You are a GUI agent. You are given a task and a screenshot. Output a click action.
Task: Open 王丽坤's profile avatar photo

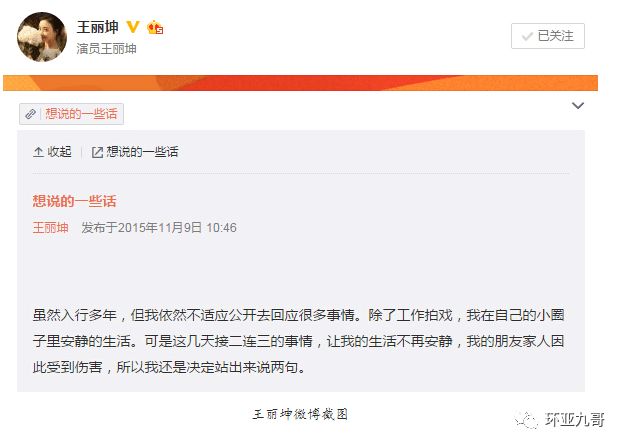pos(42,37)
